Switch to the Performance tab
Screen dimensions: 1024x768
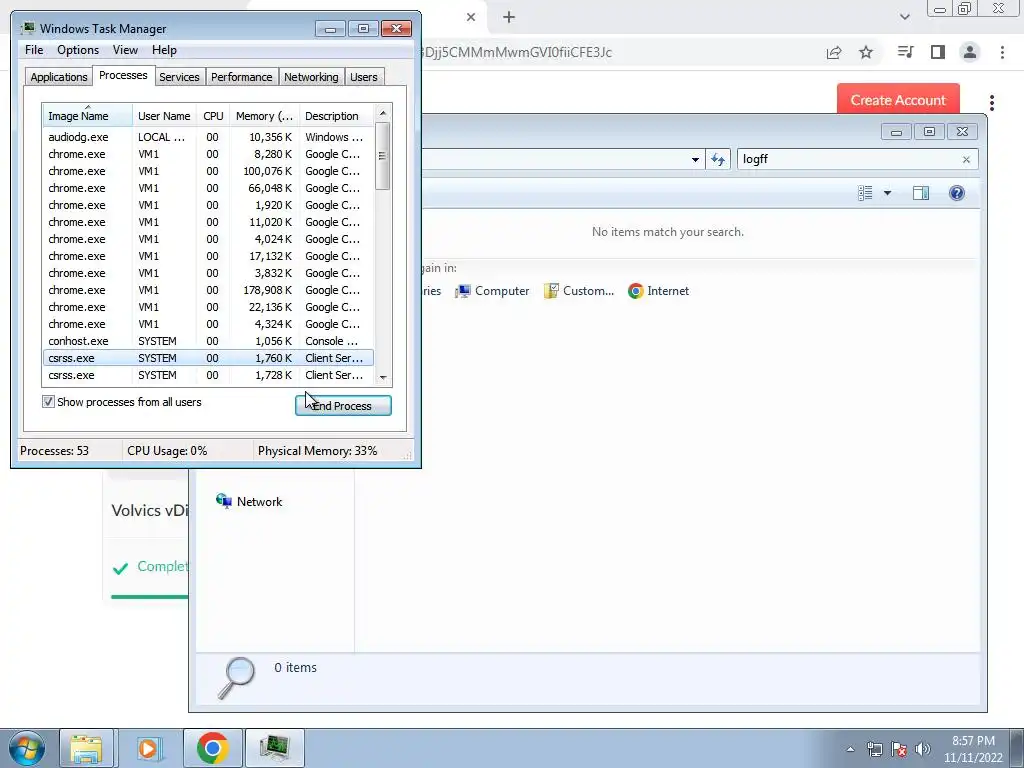(242, 77)
